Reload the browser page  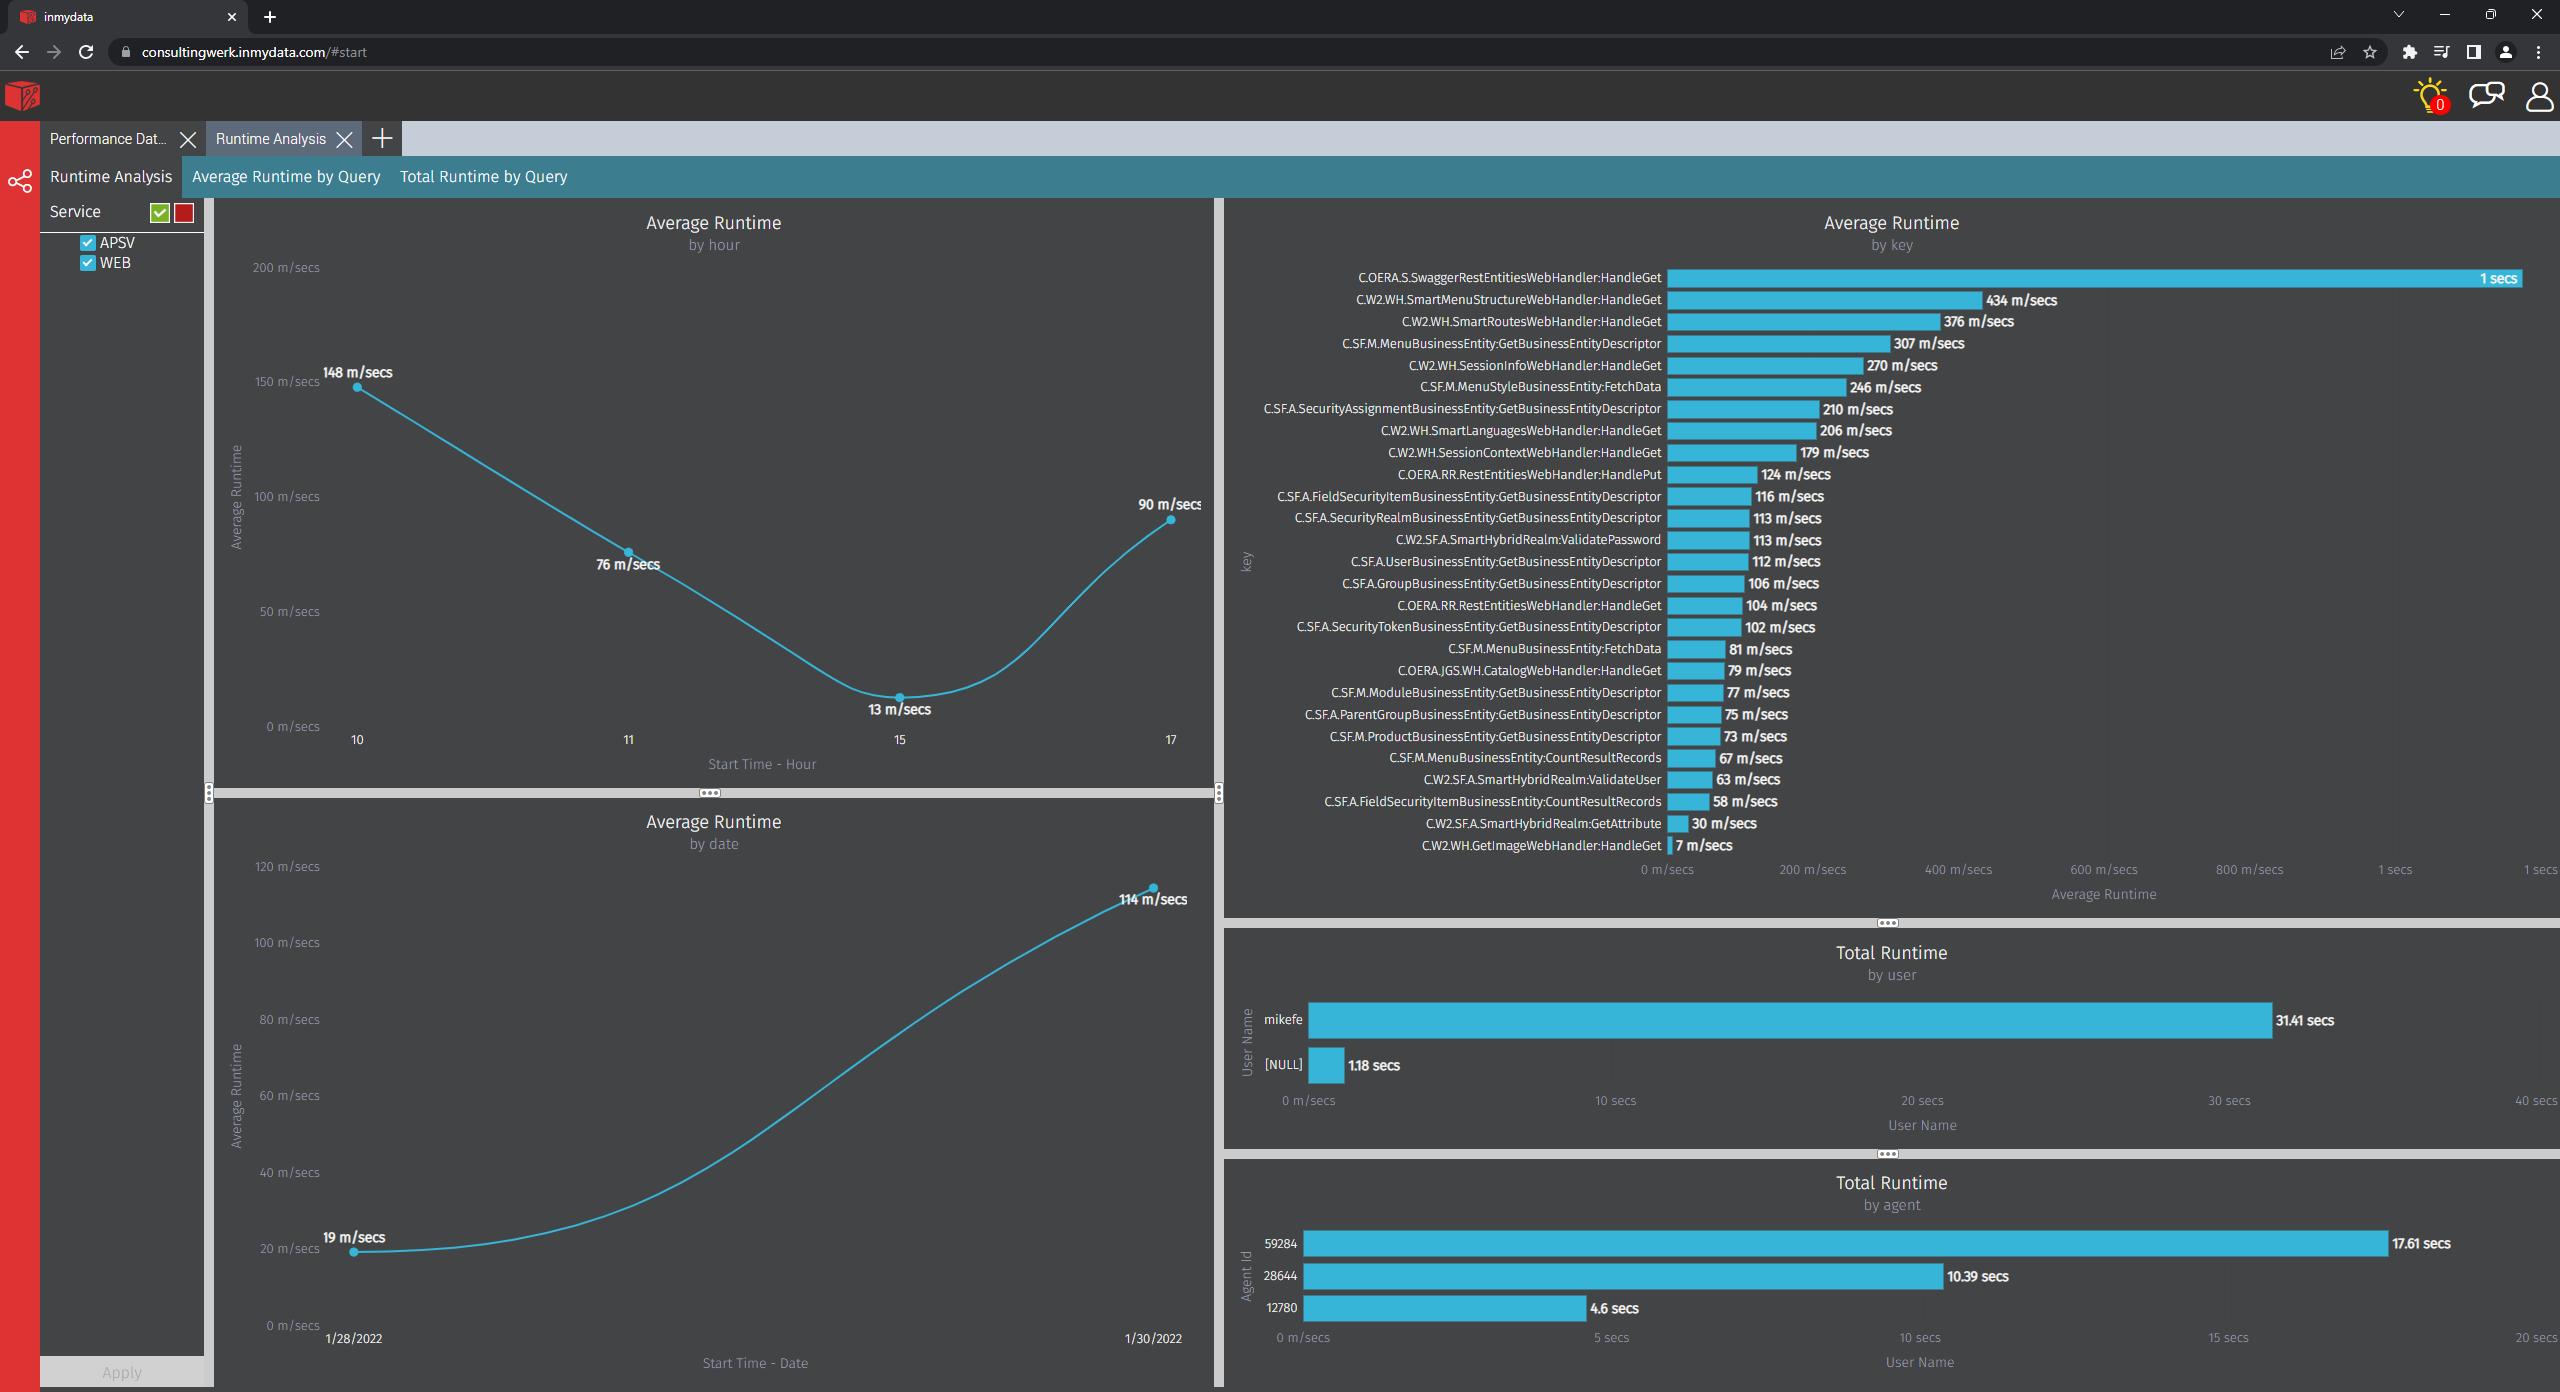(x=86, y=52)
